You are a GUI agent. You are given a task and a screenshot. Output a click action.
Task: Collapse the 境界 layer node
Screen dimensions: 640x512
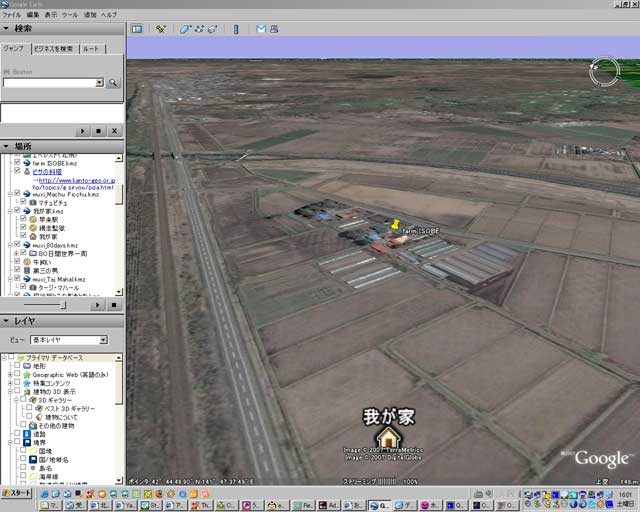pyautogui.click(x=10, y=442)
